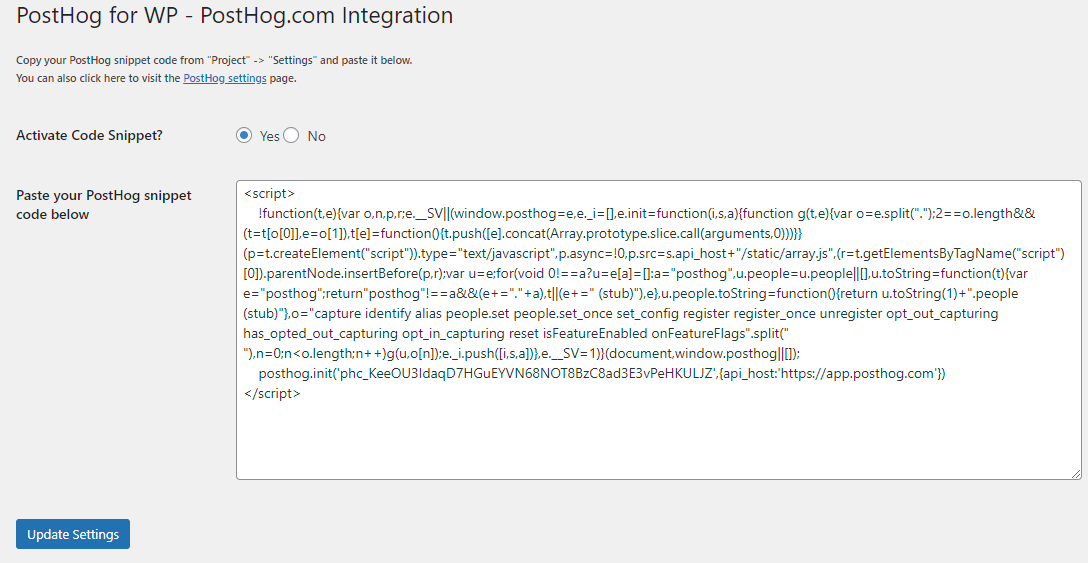Click the empty area below the closing script tag

(658, 440)
